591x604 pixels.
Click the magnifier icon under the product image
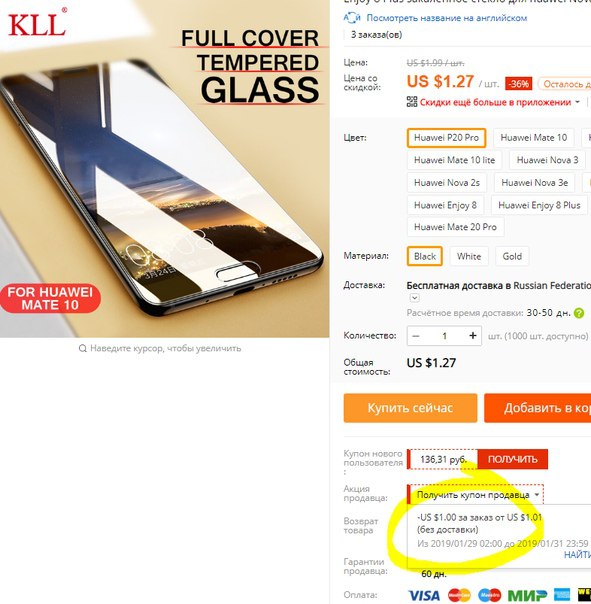click(x=82, y=349)
